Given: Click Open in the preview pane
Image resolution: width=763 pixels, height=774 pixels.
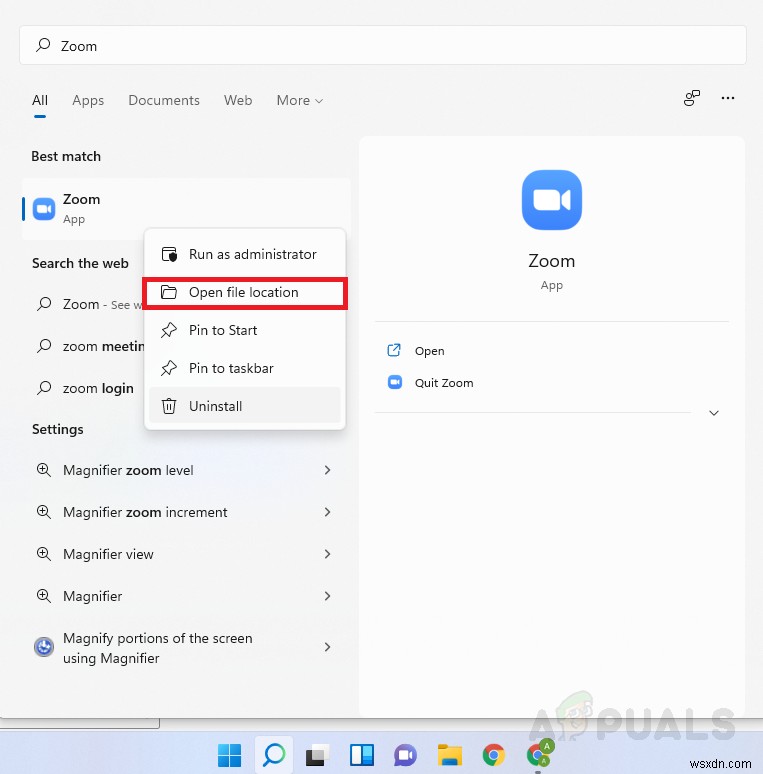Looking at the screenshot, I should point(429,350).
